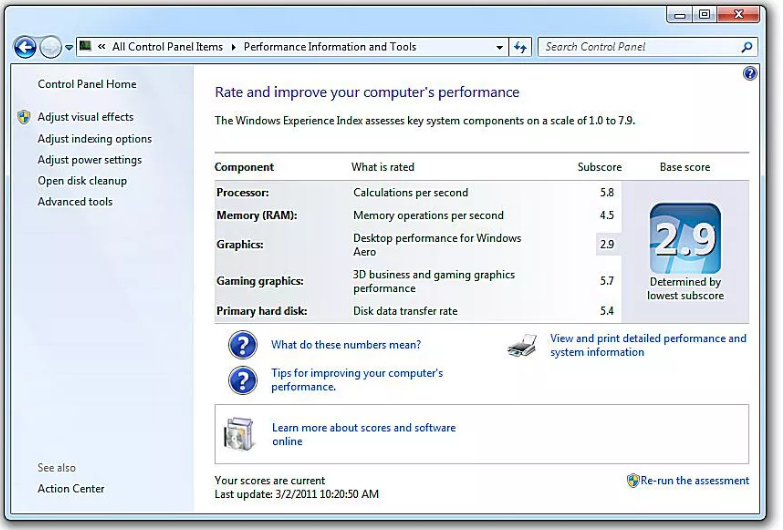Minimize the Performance Information window
The height and width of the screenshot is (530, 783).
pyautogui.click(x=680, y=14)
